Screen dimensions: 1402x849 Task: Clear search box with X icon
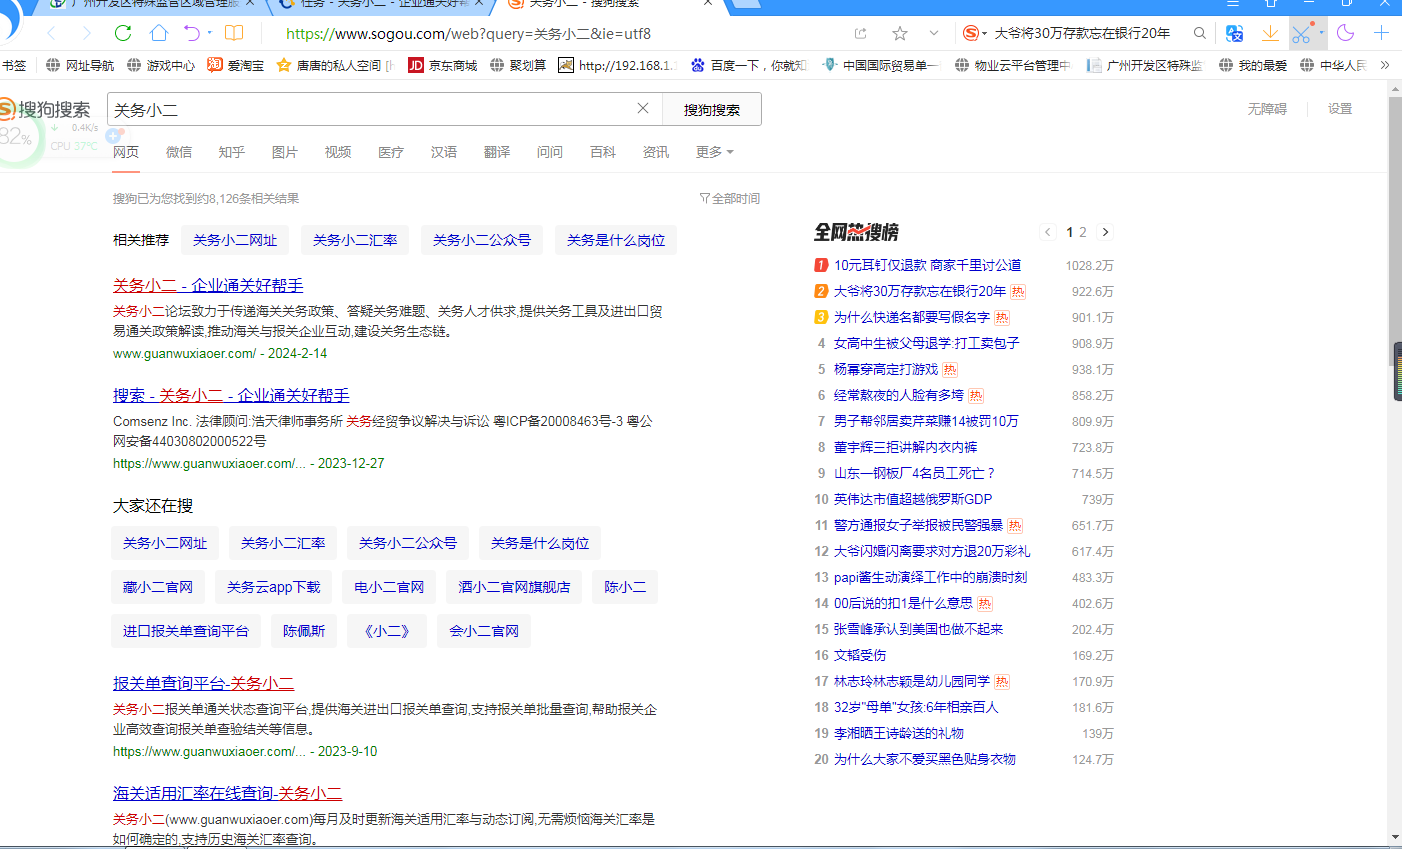[x=643, y=109]
